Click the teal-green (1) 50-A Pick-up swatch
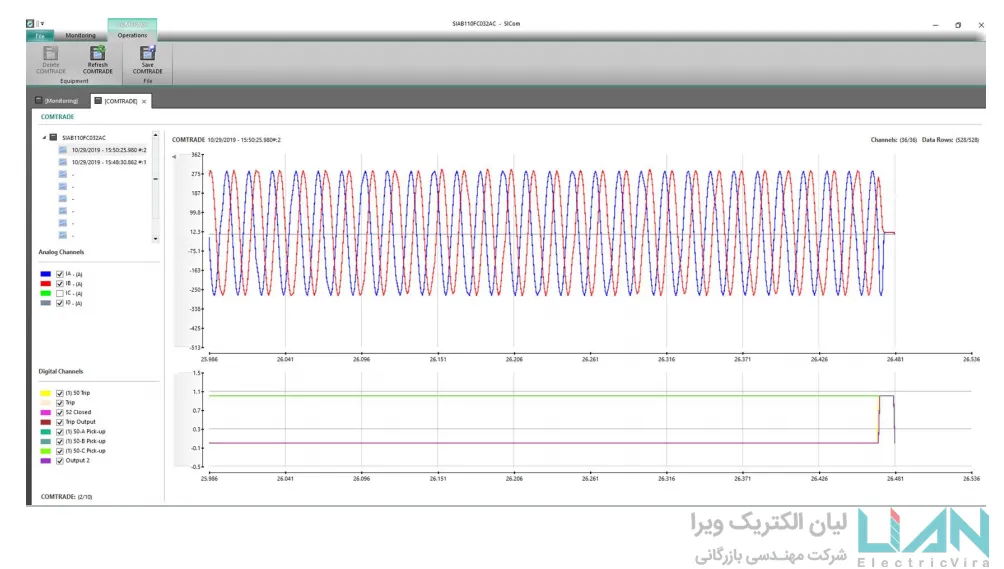The width and height of the screenshot is (1004, 569). pos(45,431)
